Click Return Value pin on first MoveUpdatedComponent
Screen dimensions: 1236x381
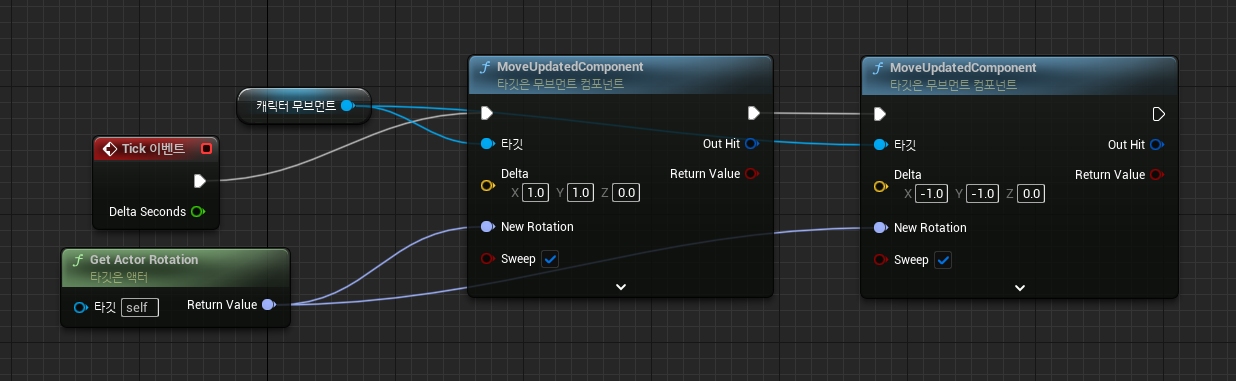pyautogui.click(x=751, y=174)
